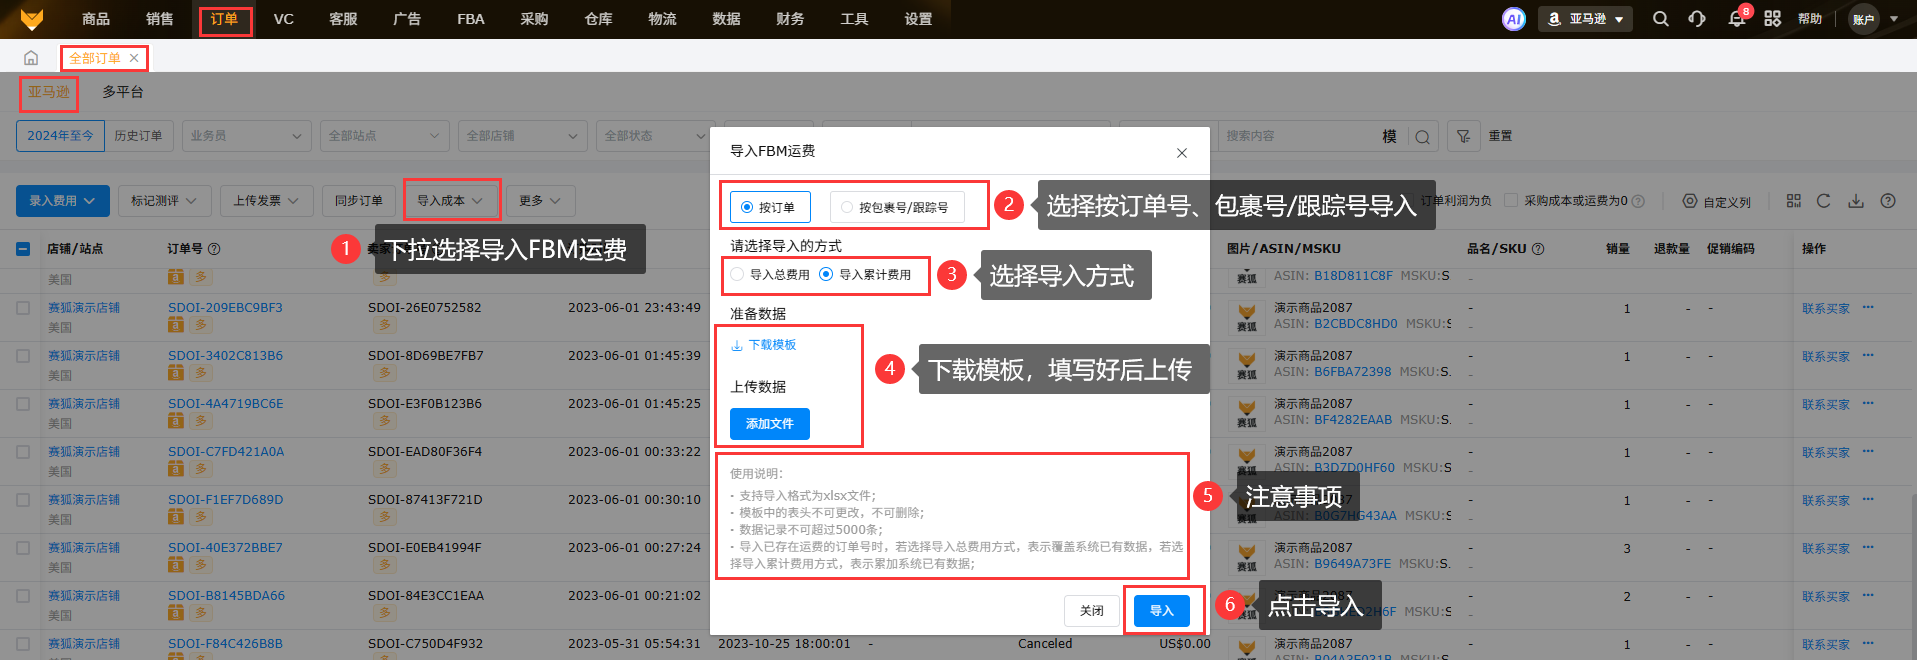Viewport: 1917px width, 660px height.
Task: Open notifications bell with badge 8
Action: [1737, 18]
